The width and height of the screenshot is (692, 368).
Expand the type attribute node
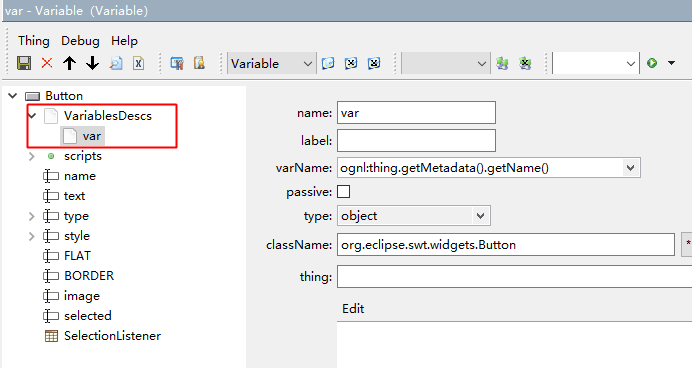31,216
